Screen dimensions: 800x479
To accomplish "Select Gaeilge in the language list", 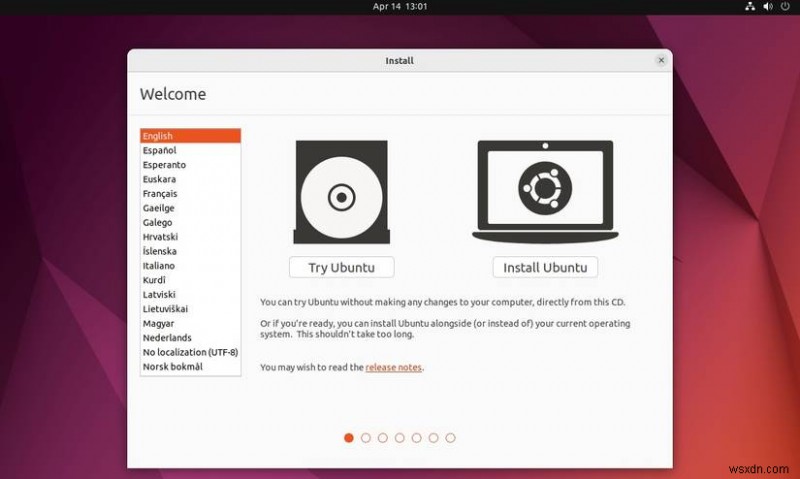I will (x=190, y=208).
